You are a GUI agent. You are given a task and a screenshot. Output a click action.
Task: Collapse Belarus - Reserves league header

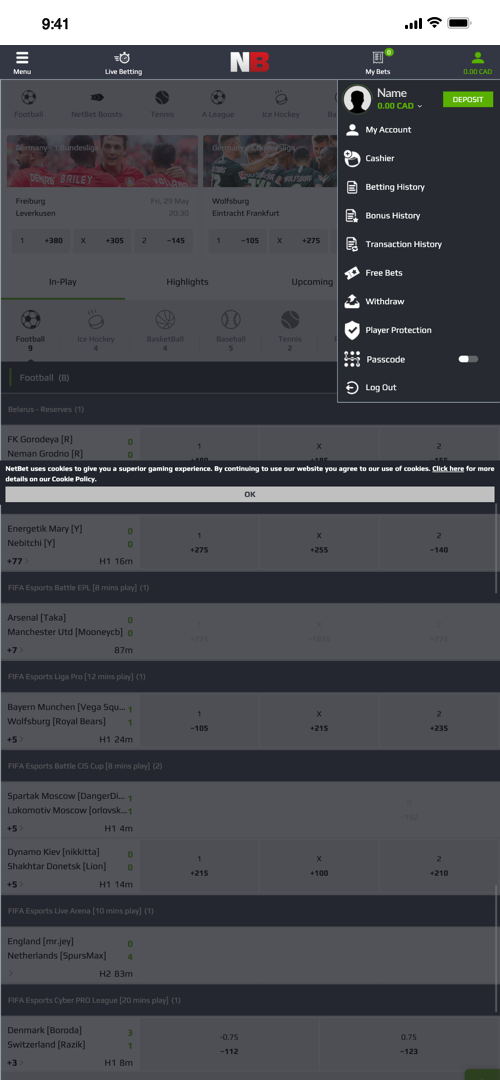(x=250, y=409)
